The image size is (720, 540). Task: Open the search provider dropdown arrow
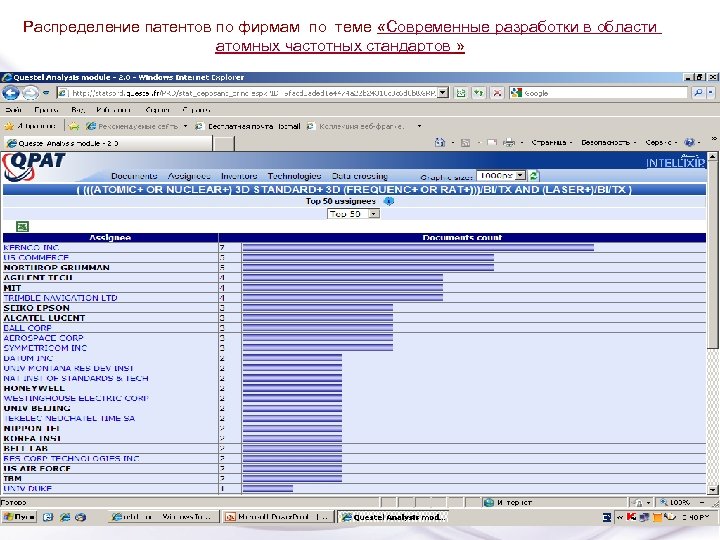710,93
